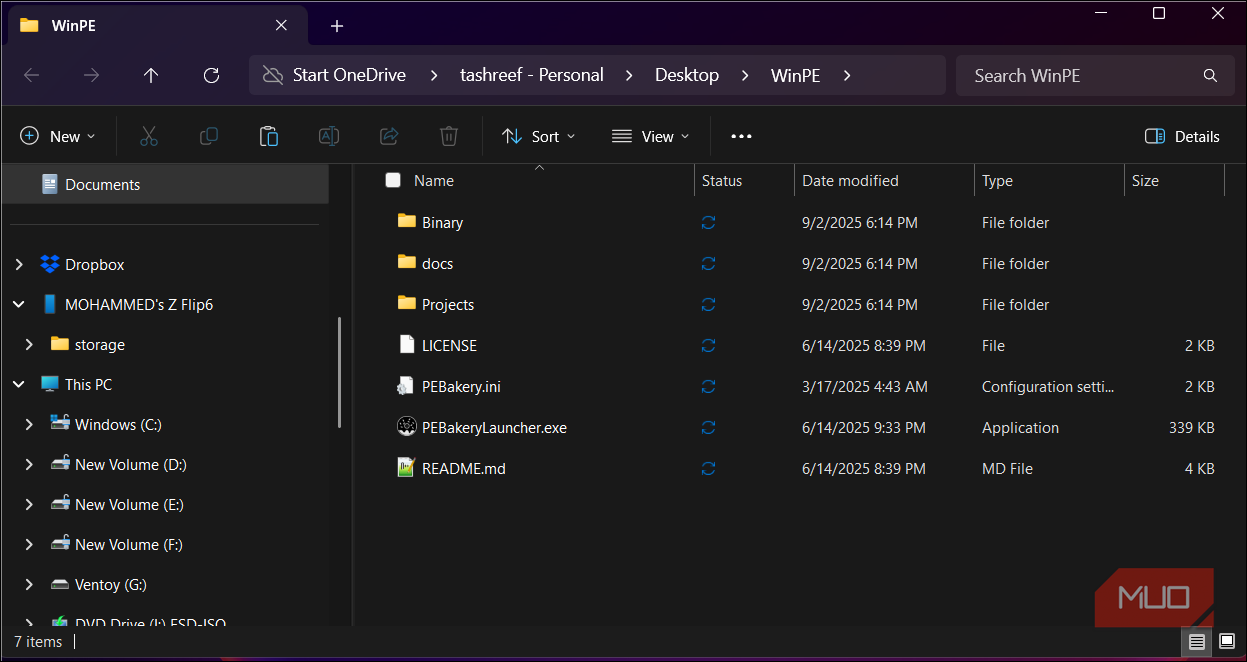Go back with the left arrow
This screenshot has width=1247, height=662.
[x=31, y=75]
